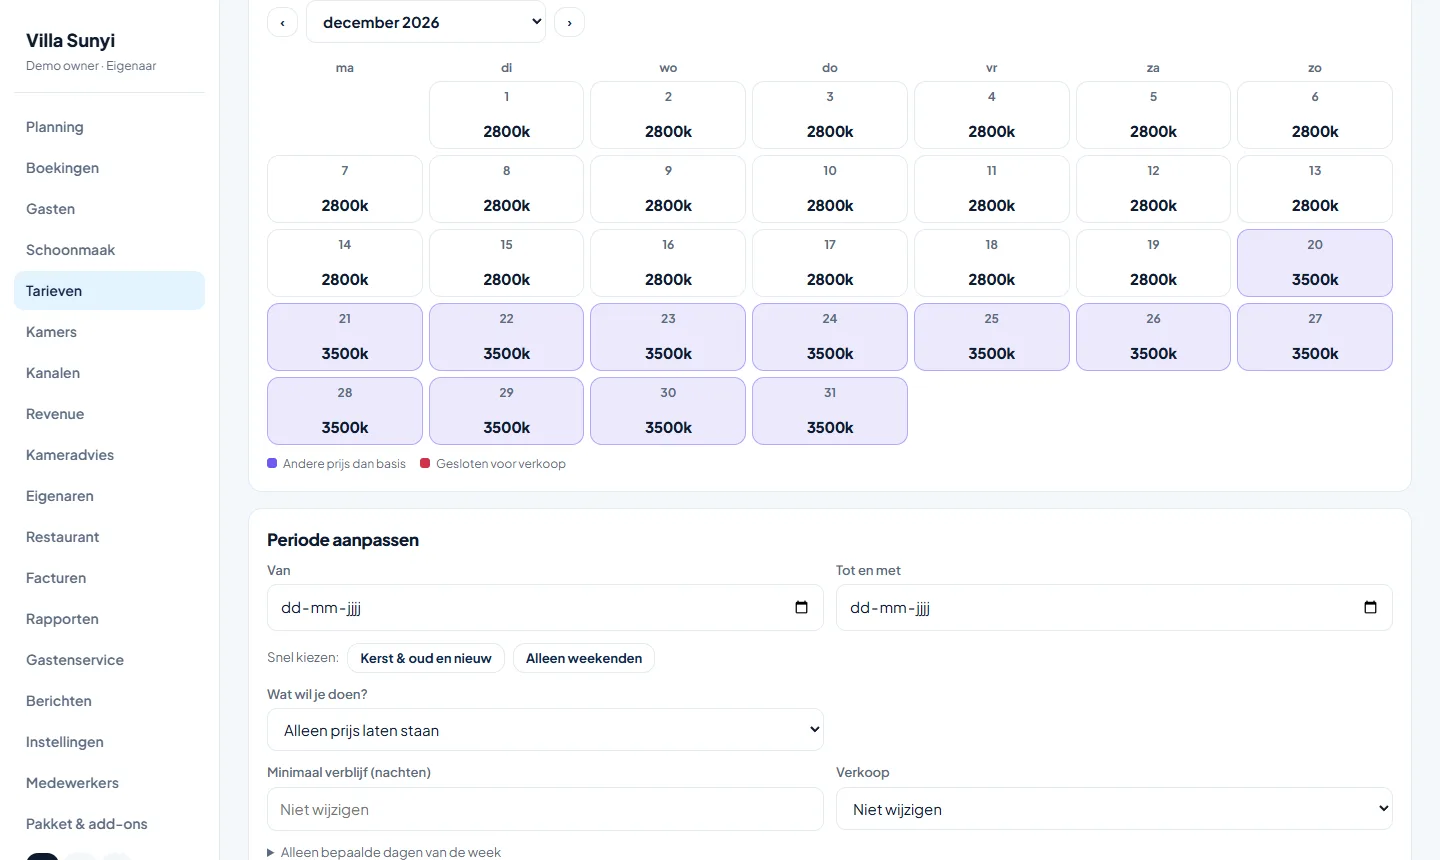Open Planning in the sidebar
Viewport: 1440px width, 860px height.
tap(109, 127)
